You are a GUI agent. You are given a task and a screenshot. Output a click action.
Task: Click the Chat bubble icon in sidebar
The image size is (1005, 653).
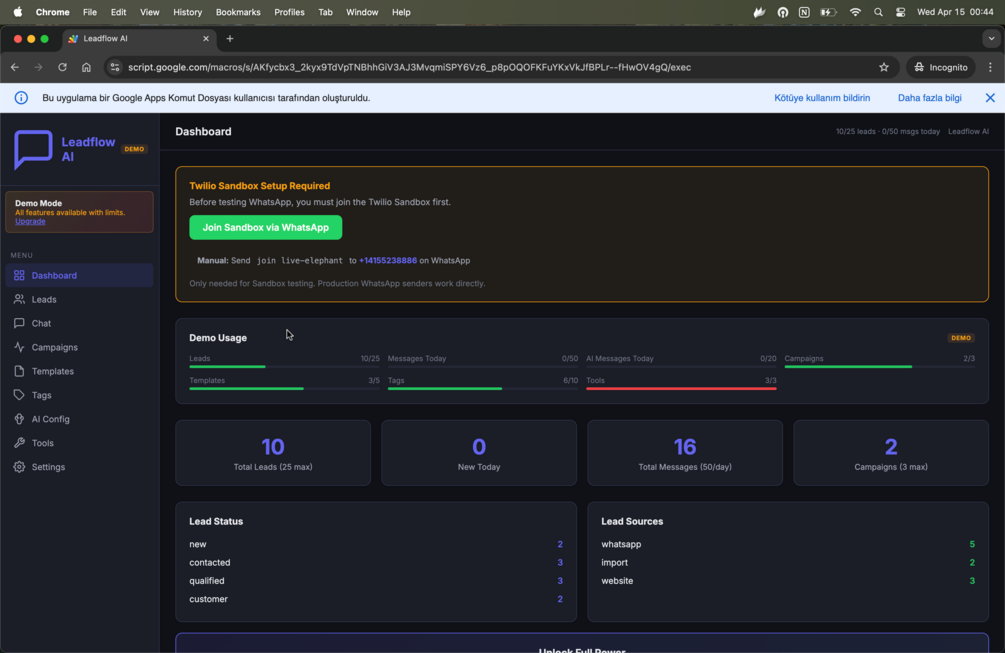[x=19, y=323]
